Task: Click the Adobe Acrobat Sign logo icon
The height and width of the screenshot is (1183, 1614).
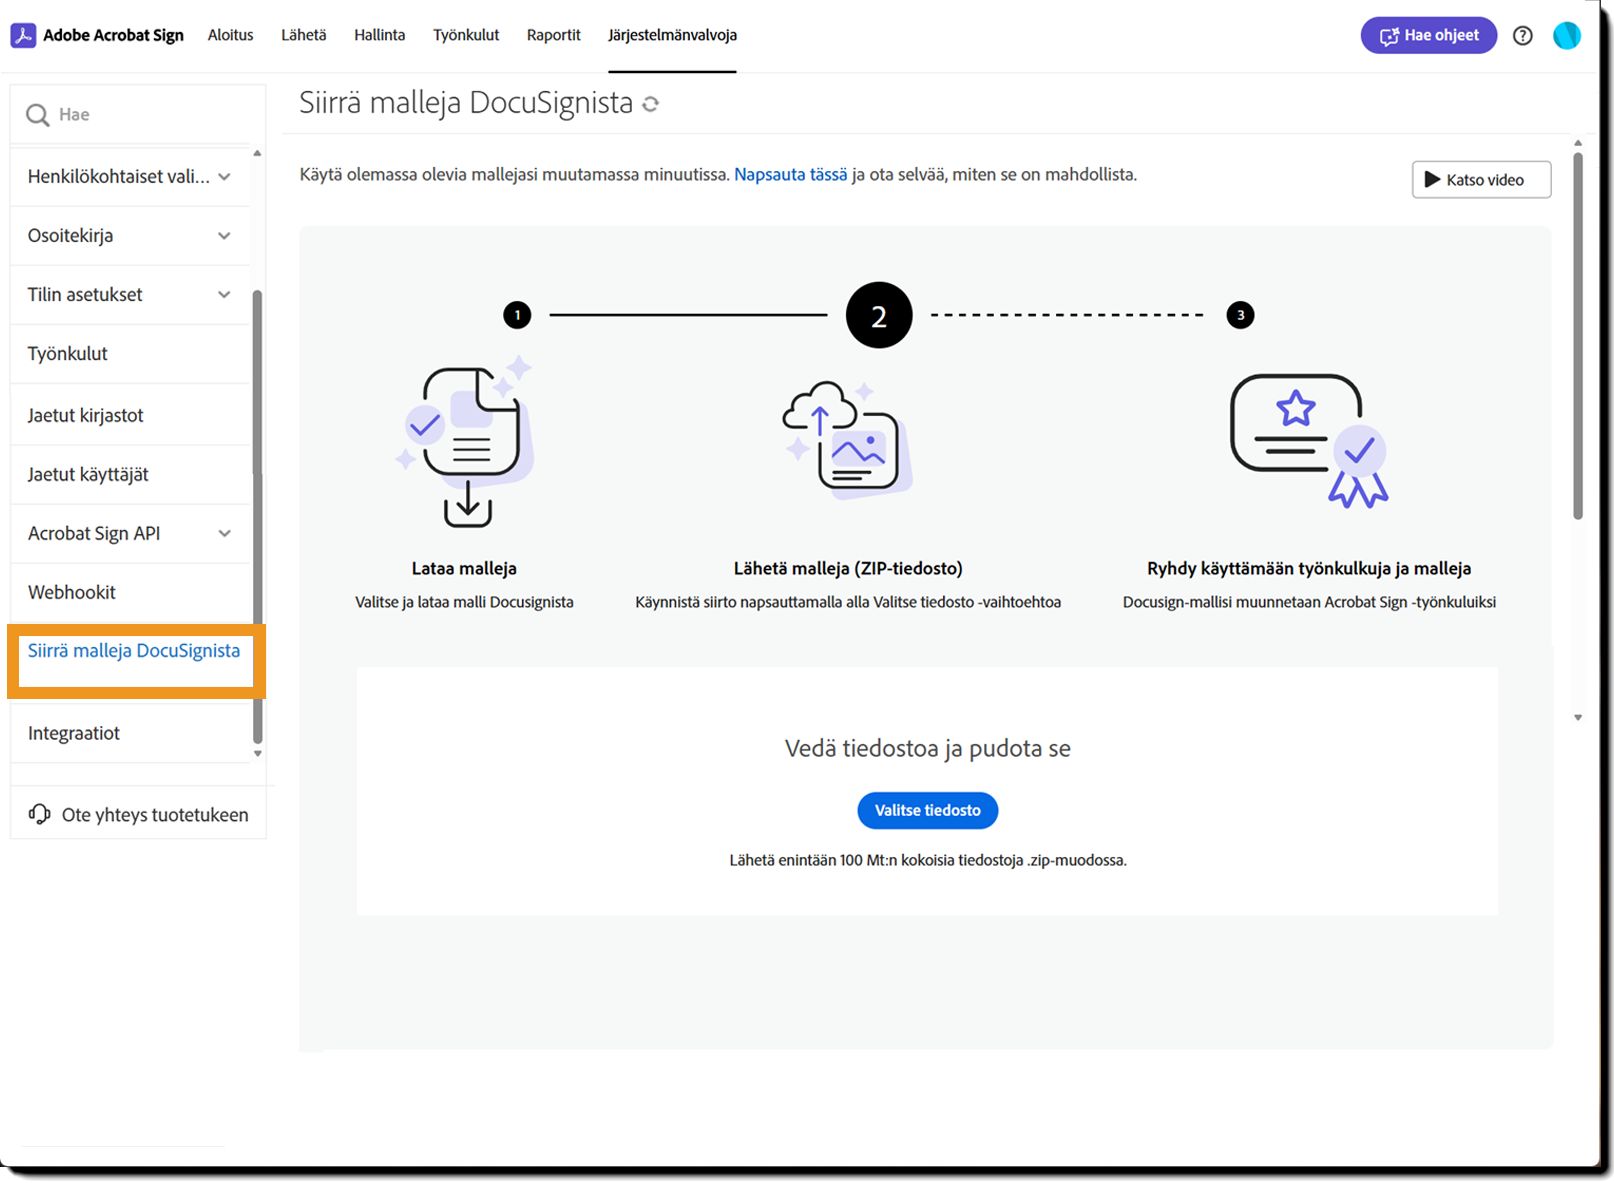Action: click(x=23, y=36)
